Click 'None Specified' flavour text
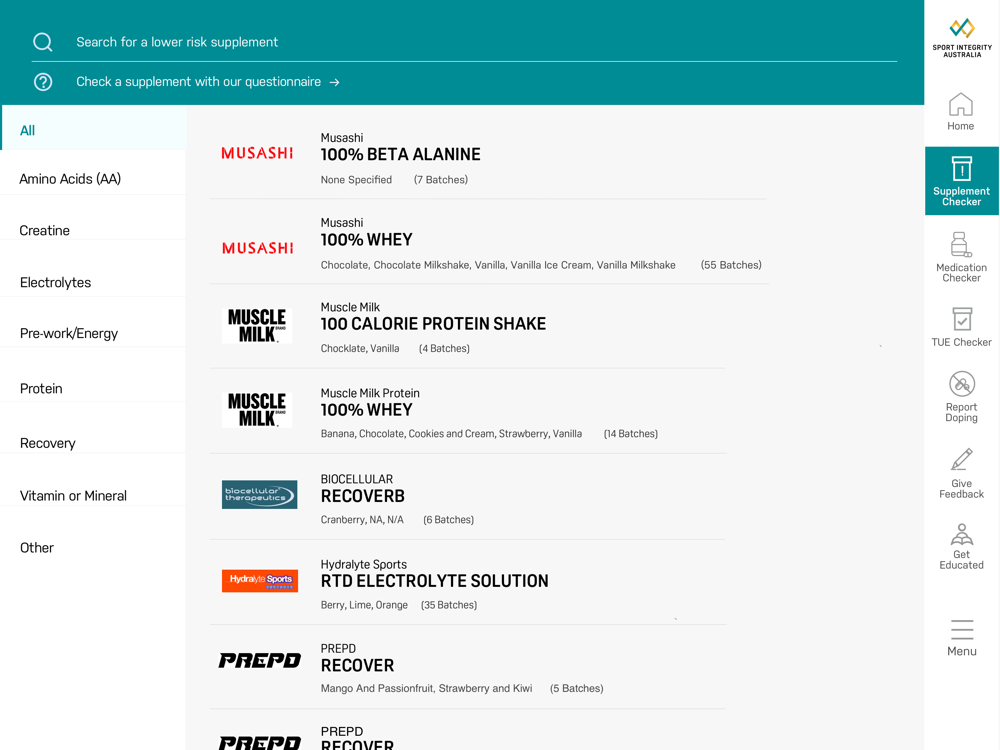Screen dimensions: 1000x750 pos(357,180)
